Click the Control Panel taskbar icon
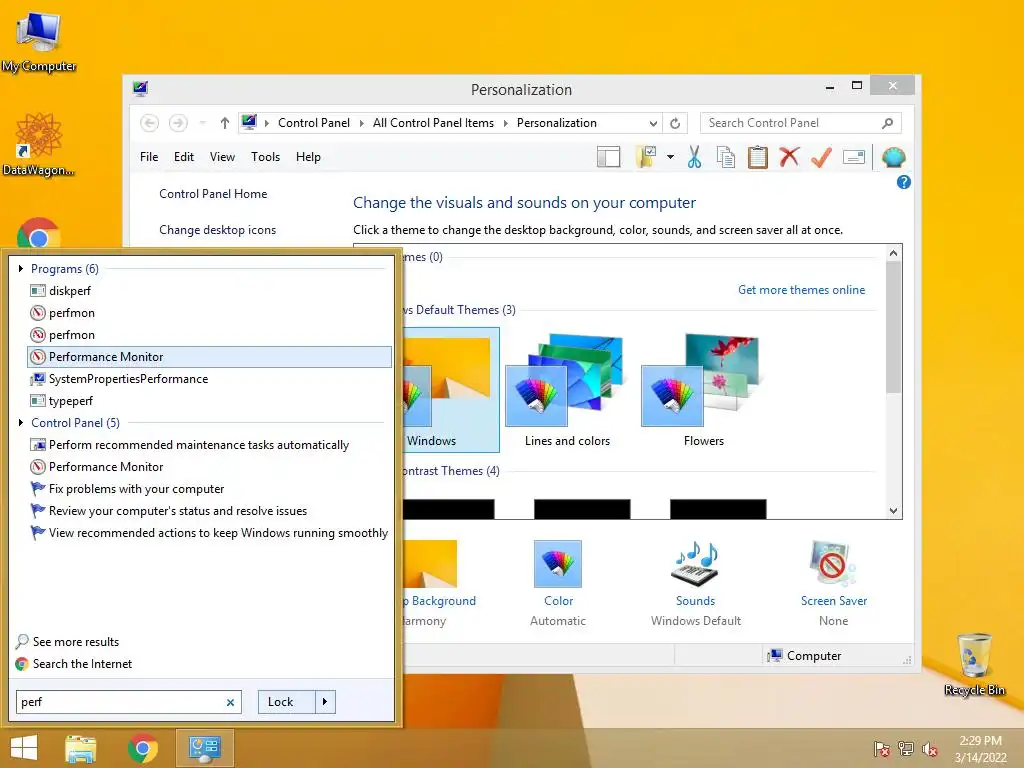 (205, 748)
